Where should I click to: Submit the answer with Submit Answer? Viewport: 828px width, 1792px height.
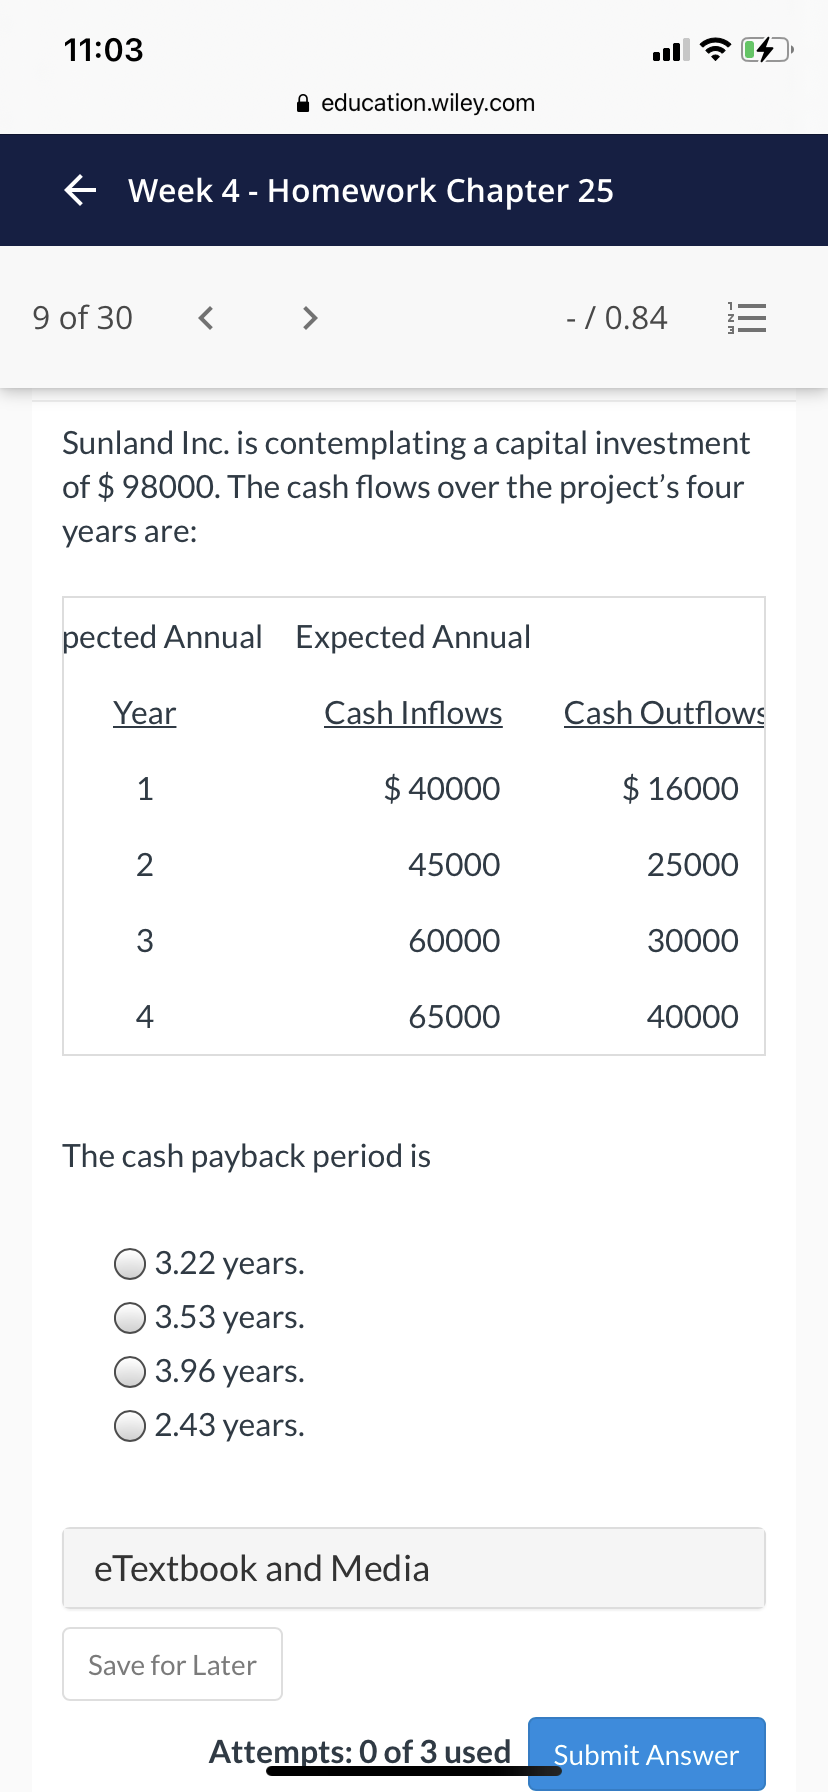(646, 1754)
